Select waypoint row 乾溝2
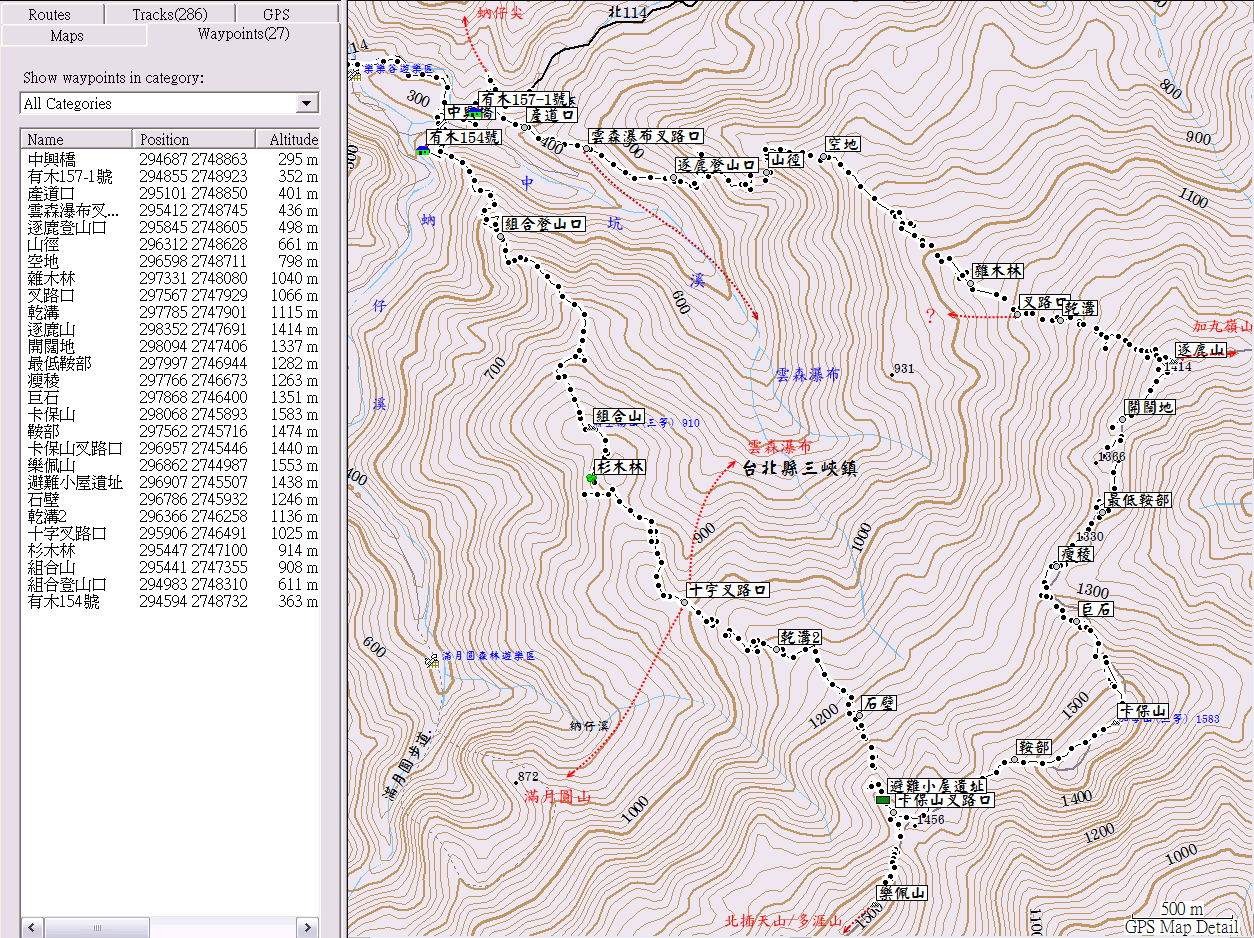The width and height of the screenshot is (1254, 938). (x=170, y=516)
